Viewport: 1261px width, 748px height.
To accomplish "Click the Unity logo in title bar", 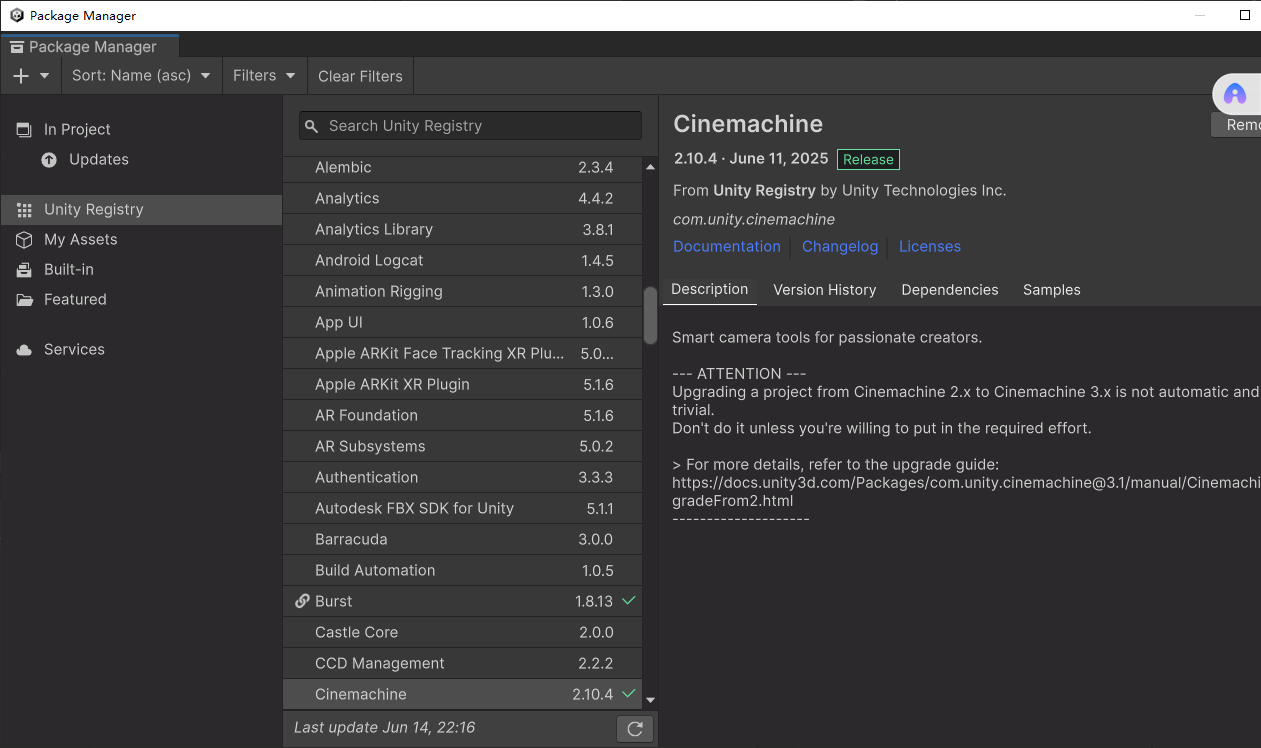I will (x=16, y=15).
